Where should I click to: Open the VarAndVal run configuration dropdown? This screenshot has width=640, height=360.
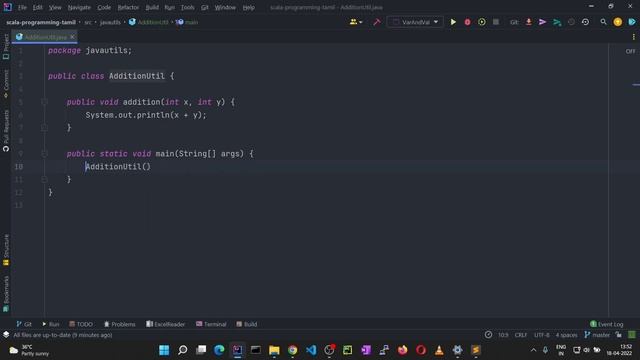click(x=415, y=22)
